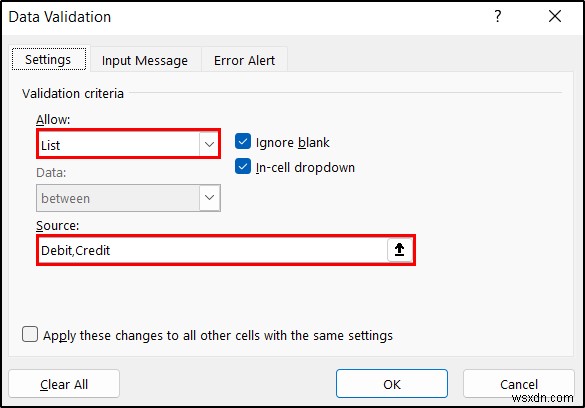Click the Allow: label

[x=53, y=120]
